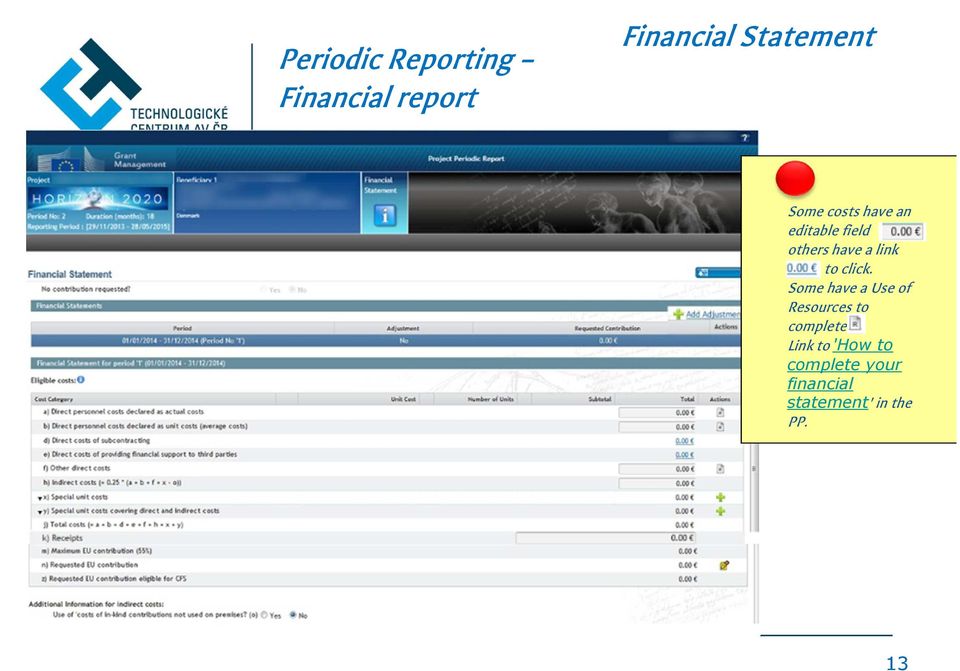Click the Requested Contribution column header
Viewport: 960px width, 671px height.
[x=607, y=328]
